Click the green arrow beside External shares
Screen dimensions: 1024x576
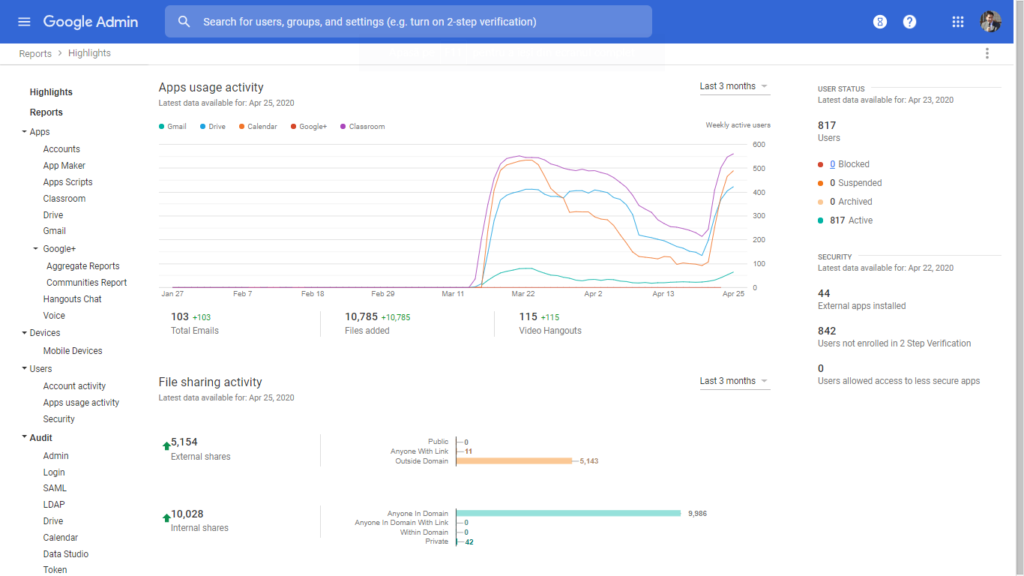pos(167,446)
